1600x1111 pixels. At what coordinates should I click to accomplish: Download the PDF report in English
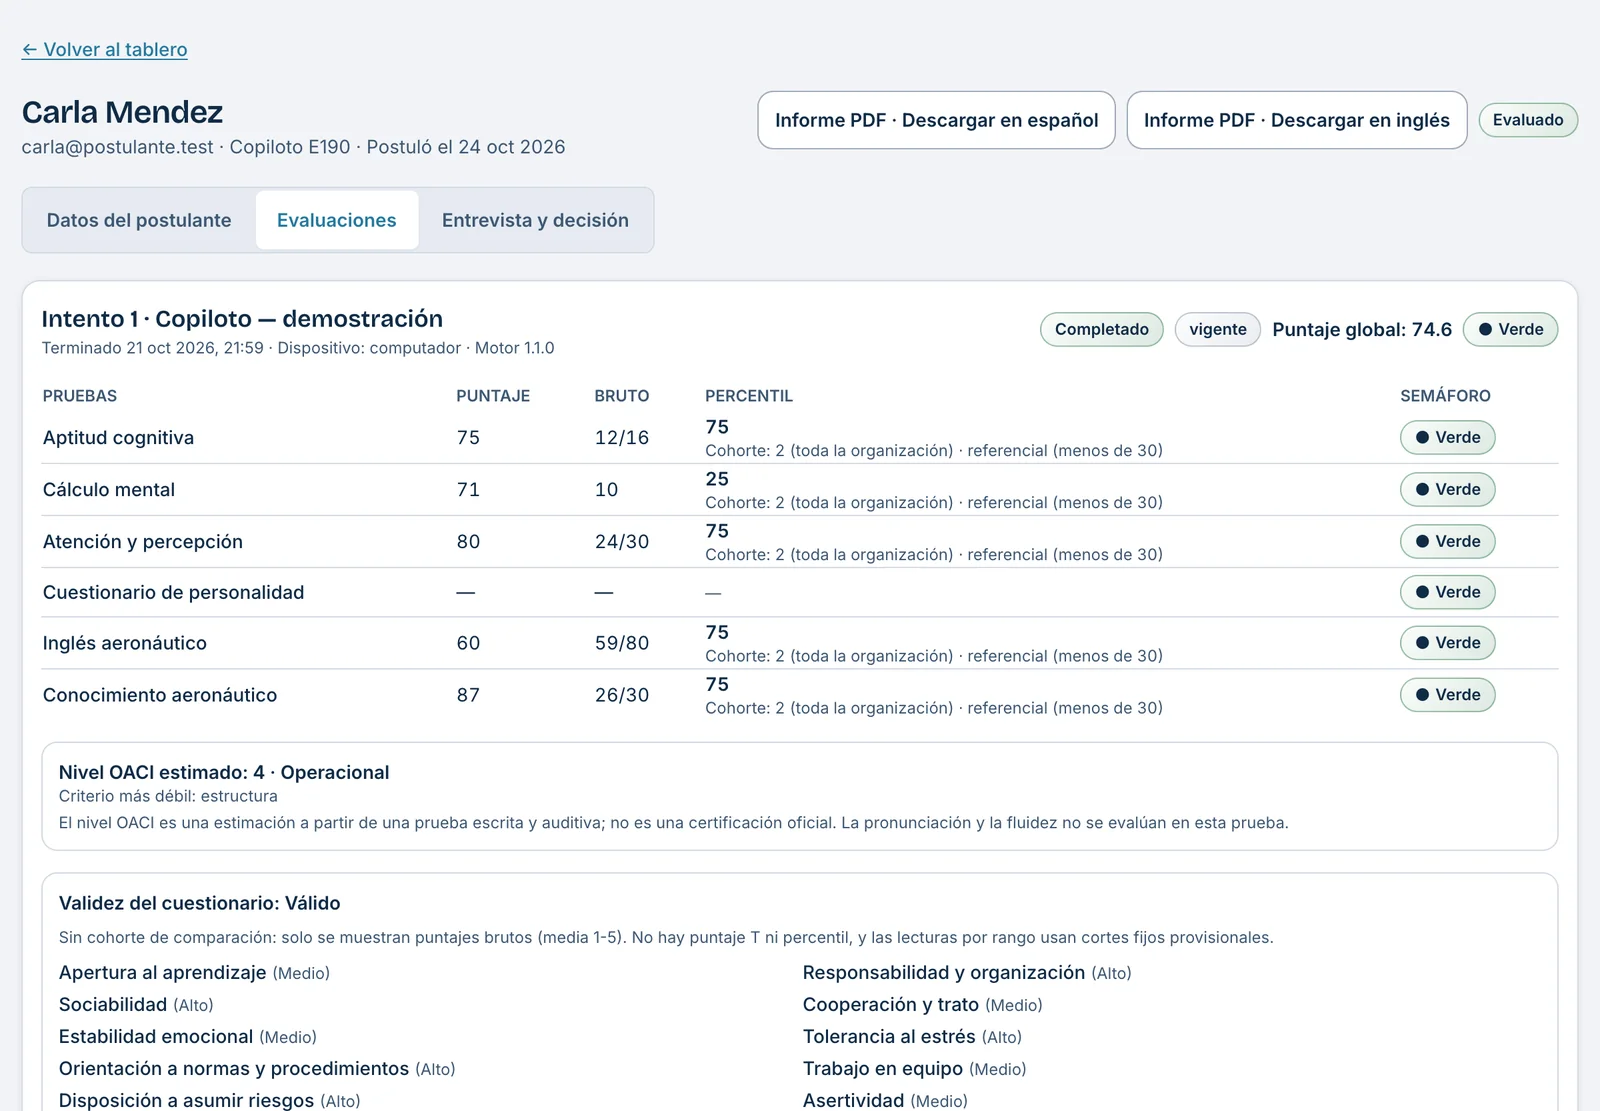tap(1296, 120)
